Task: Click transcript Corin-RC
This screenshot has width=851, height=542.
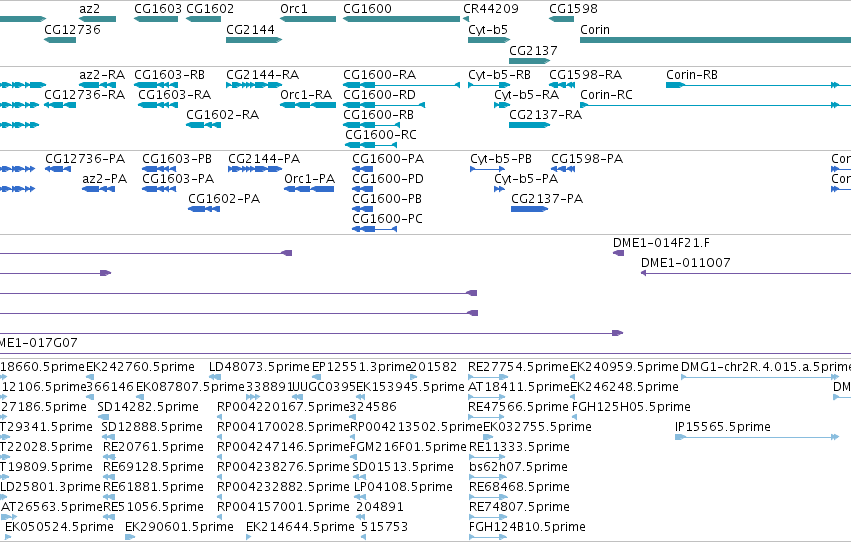Action: [715, 105]
